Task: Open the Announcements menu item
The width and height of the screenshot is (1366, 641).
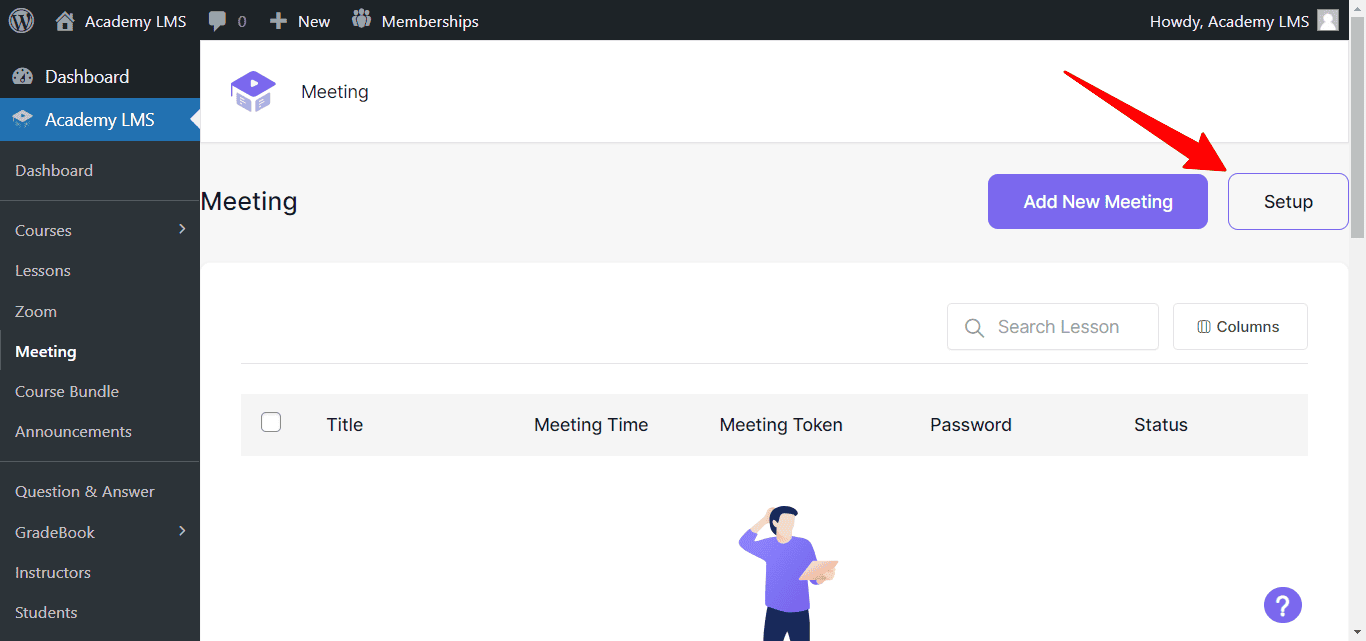Action: point(73,432)
